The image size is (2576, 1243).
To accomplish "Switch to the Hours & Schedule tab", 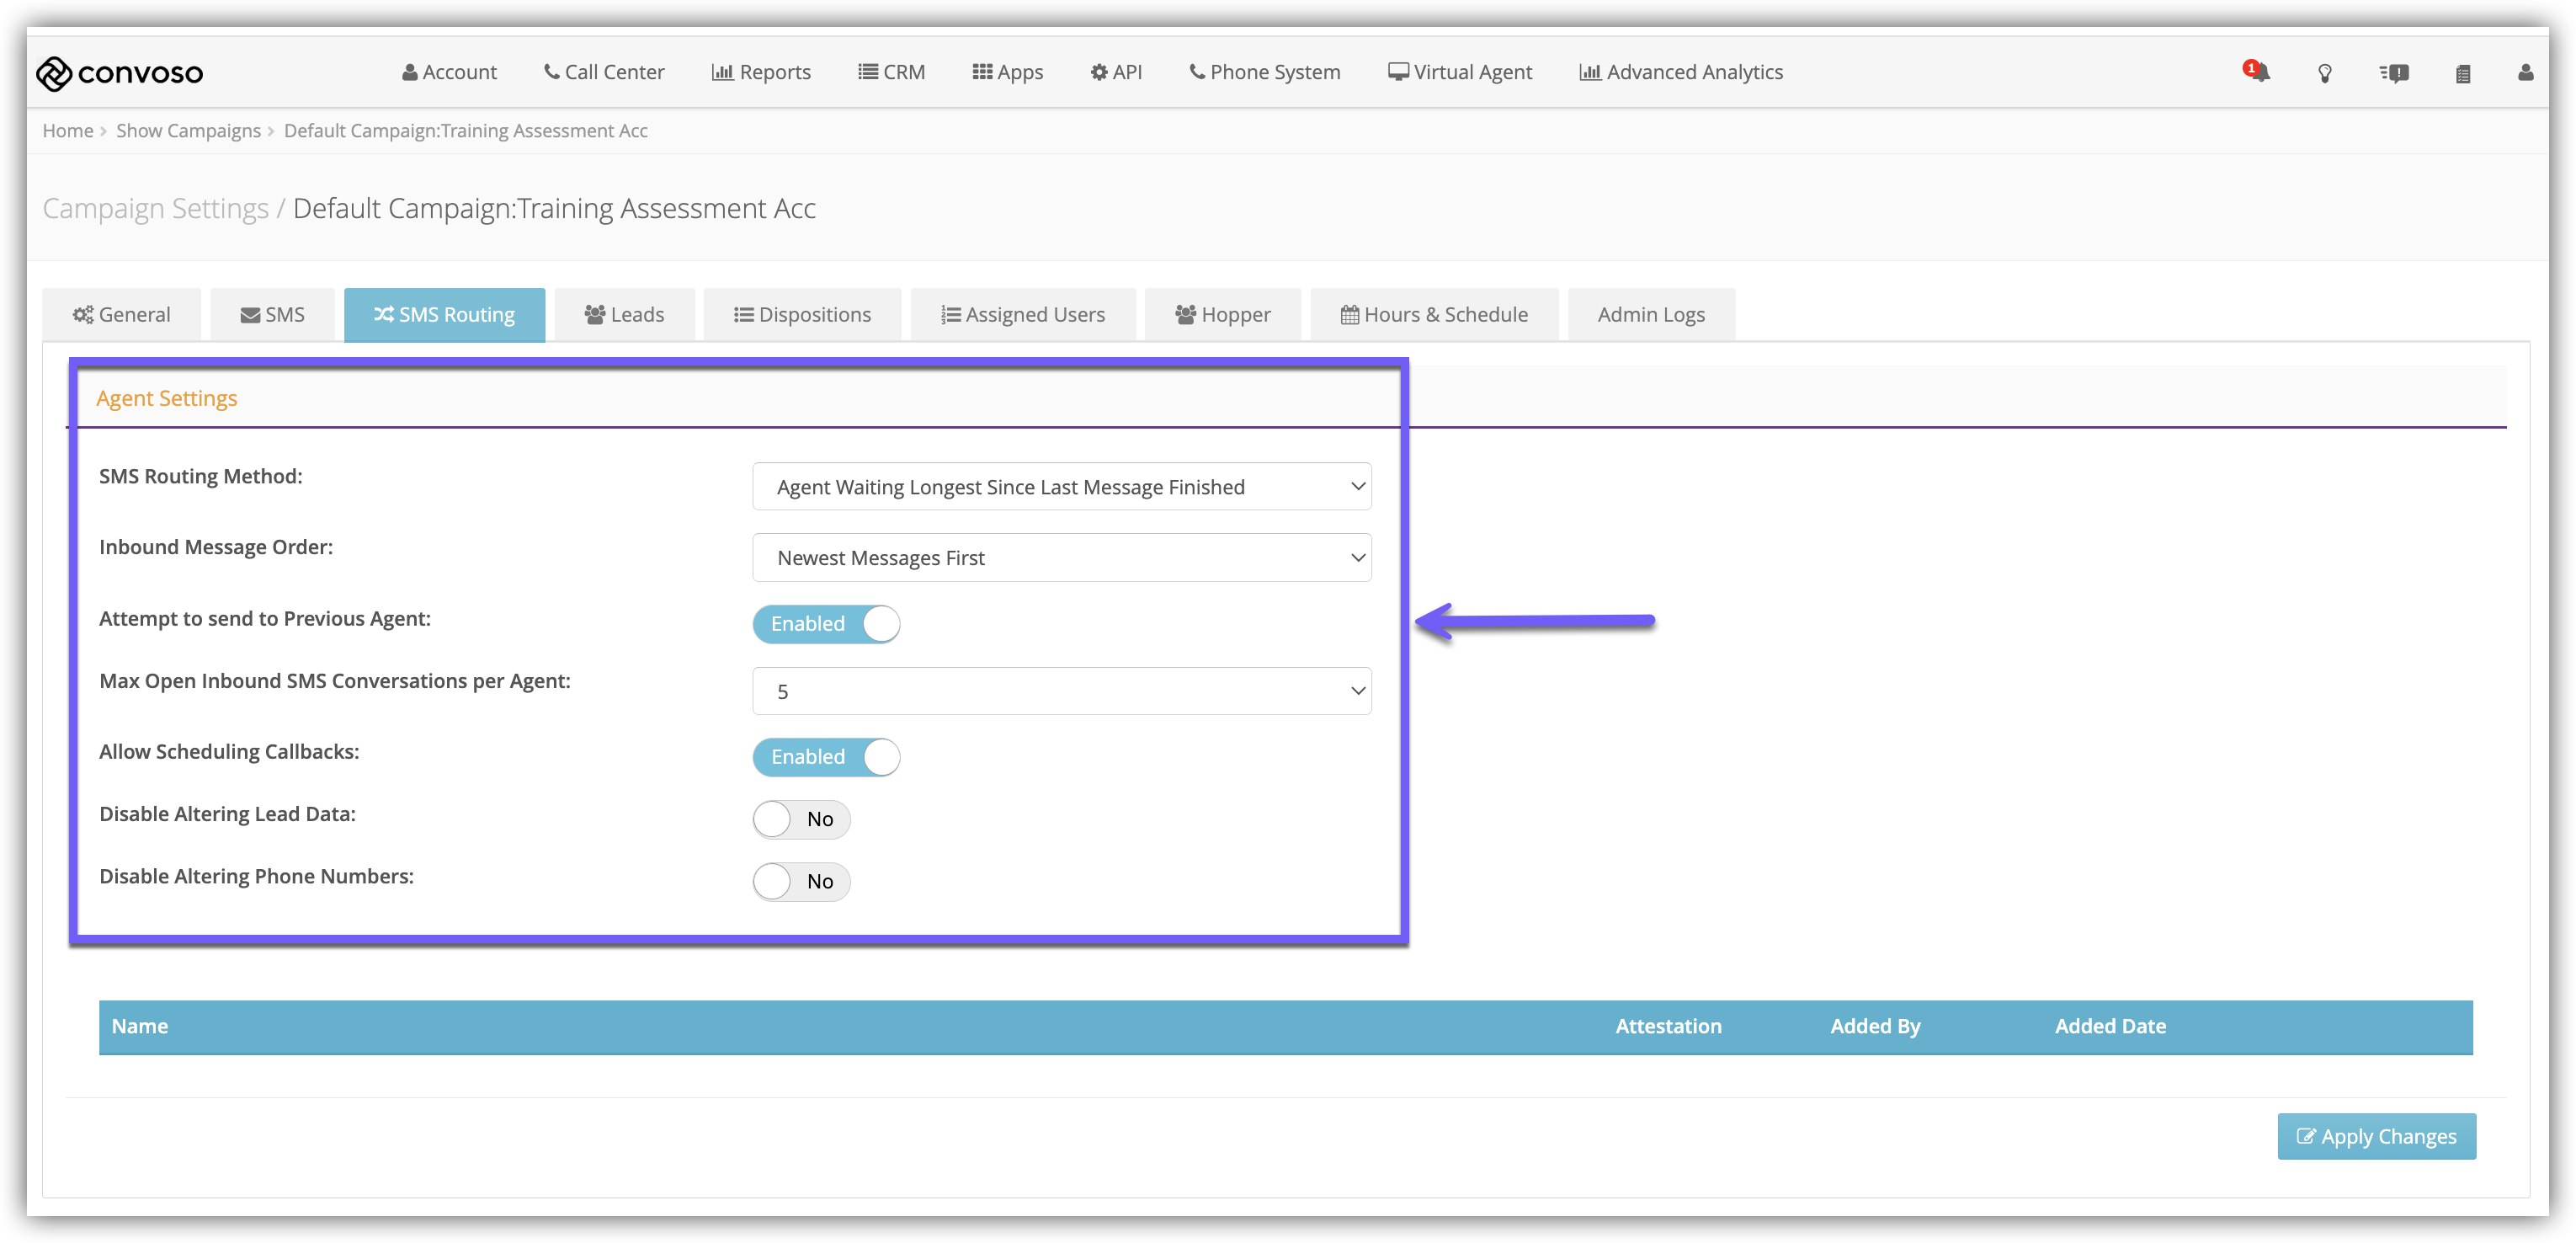I will click(1433, 315).
